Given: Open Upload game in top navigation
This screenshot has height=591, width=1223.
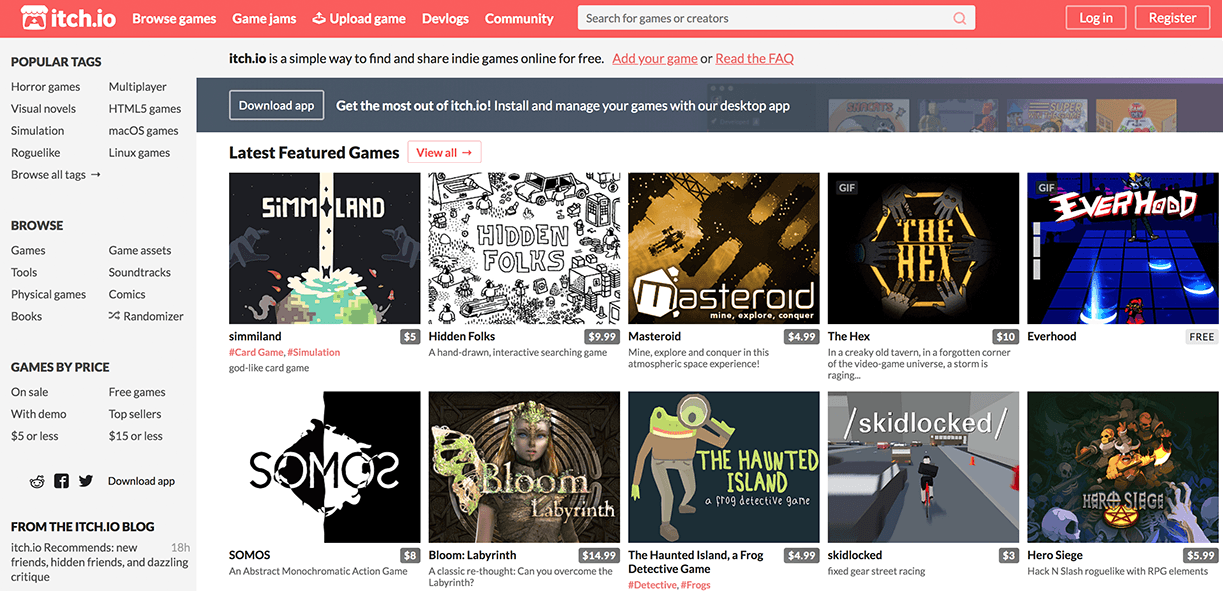Looking at the screenshot, I should [359, 18].
